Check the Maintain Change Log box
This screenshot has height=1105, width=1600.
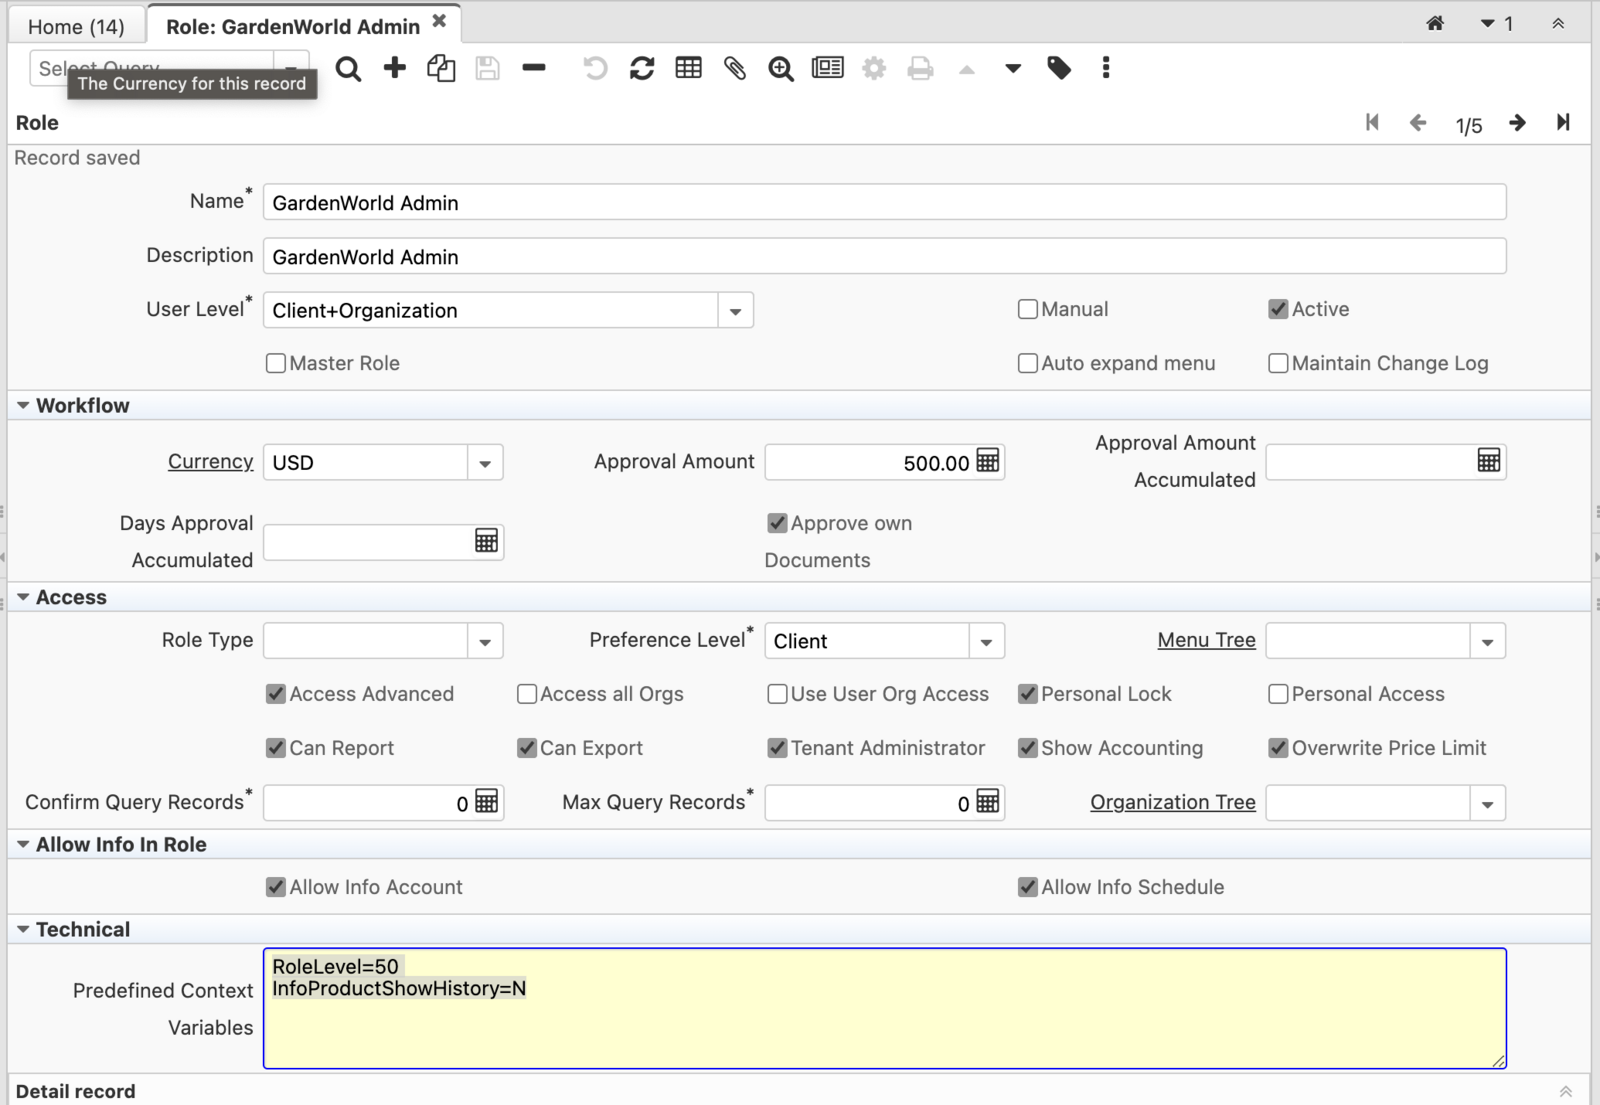click(1278, 363)
